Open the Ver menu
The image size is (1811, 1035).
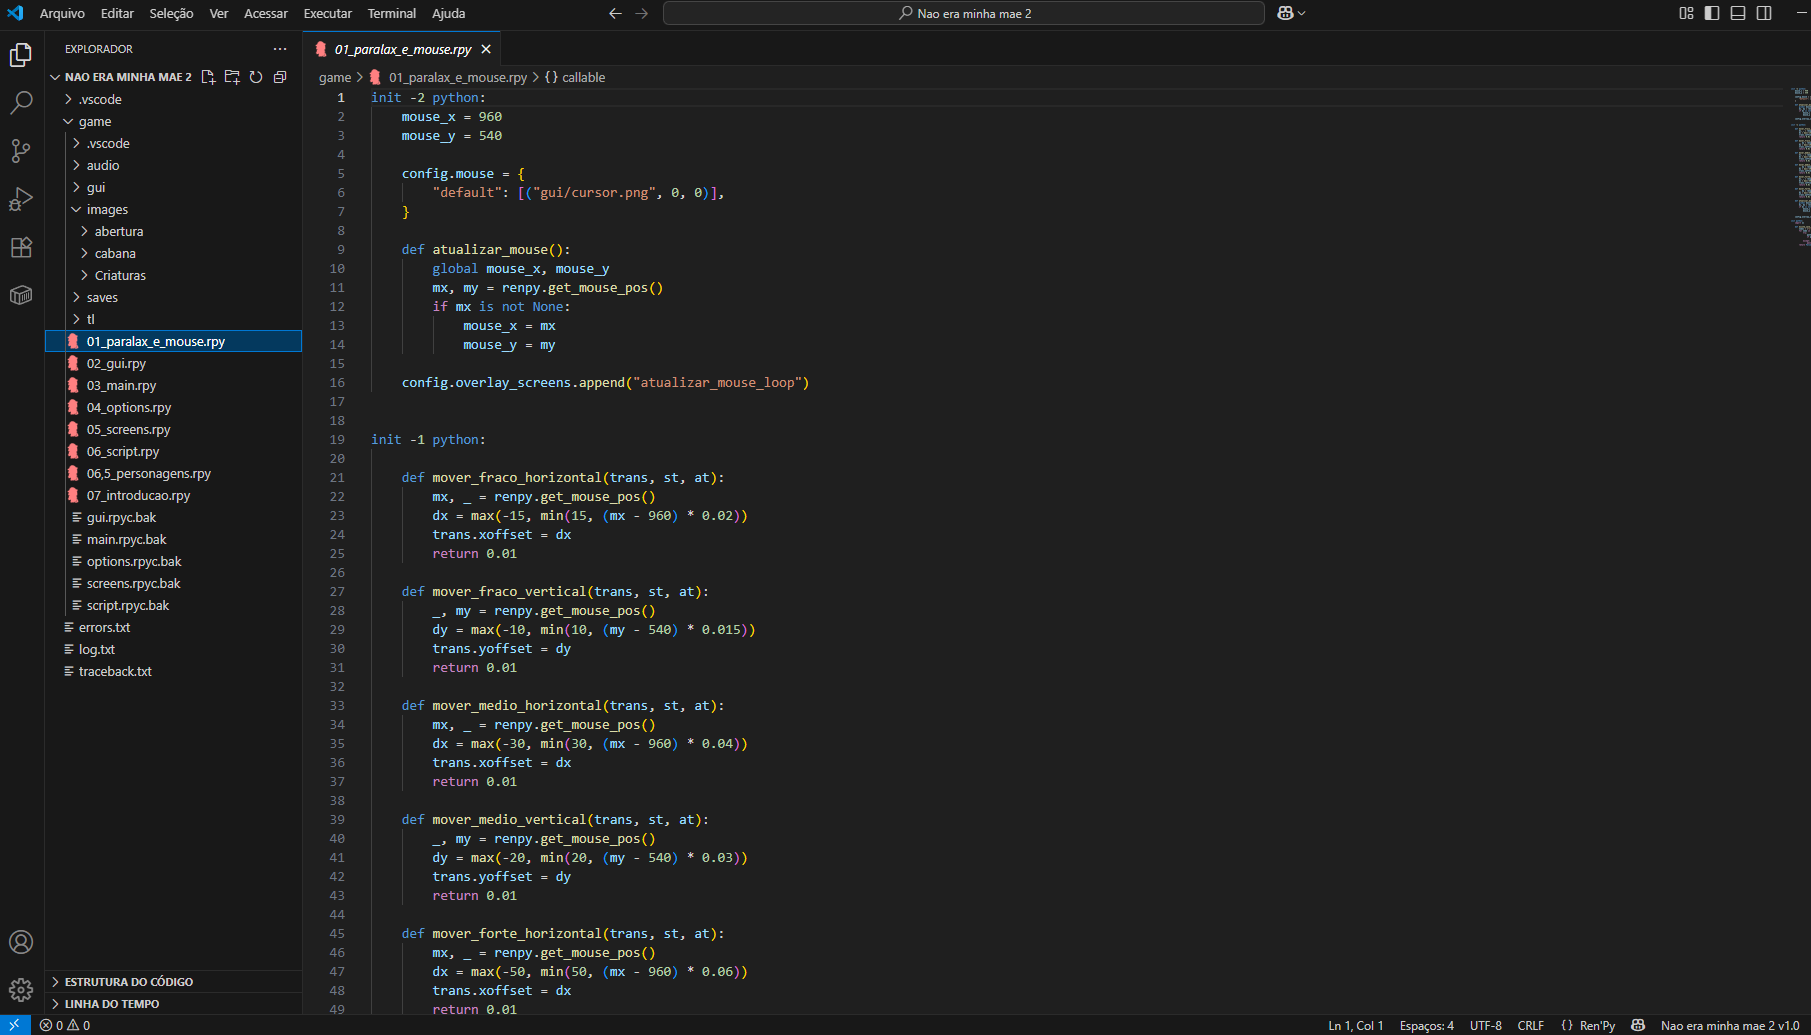[219, 13]
